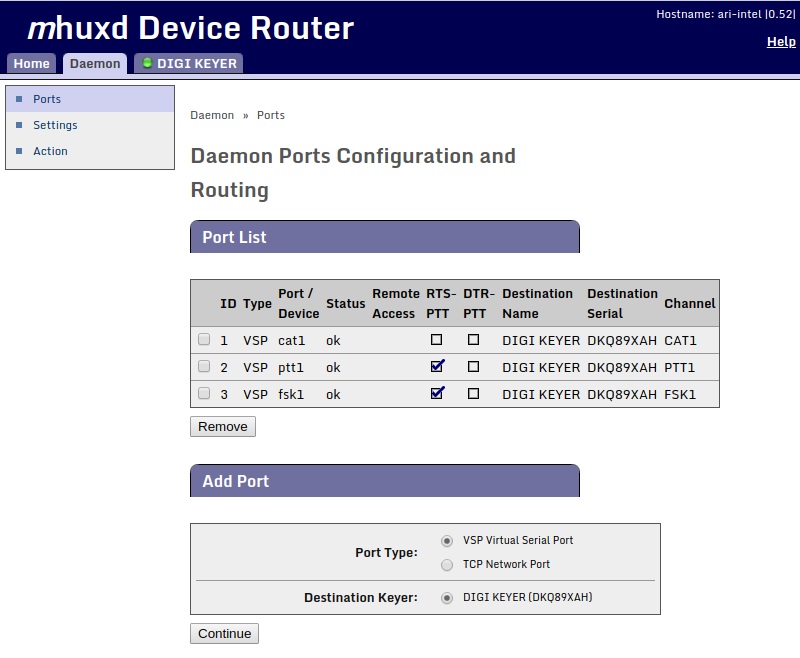Click DIGI KEYER name in the fsk1 row

[541, 395]
